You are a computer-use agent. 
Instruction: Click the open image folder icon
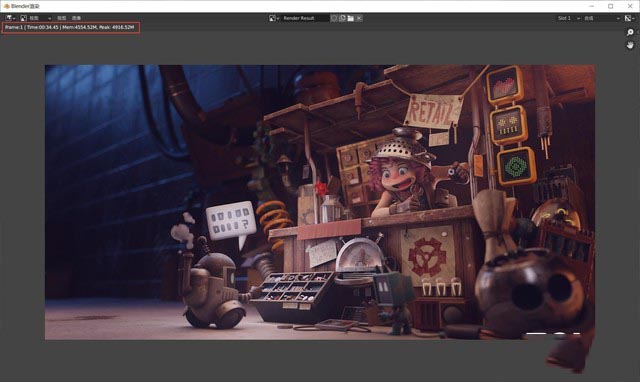351,18
